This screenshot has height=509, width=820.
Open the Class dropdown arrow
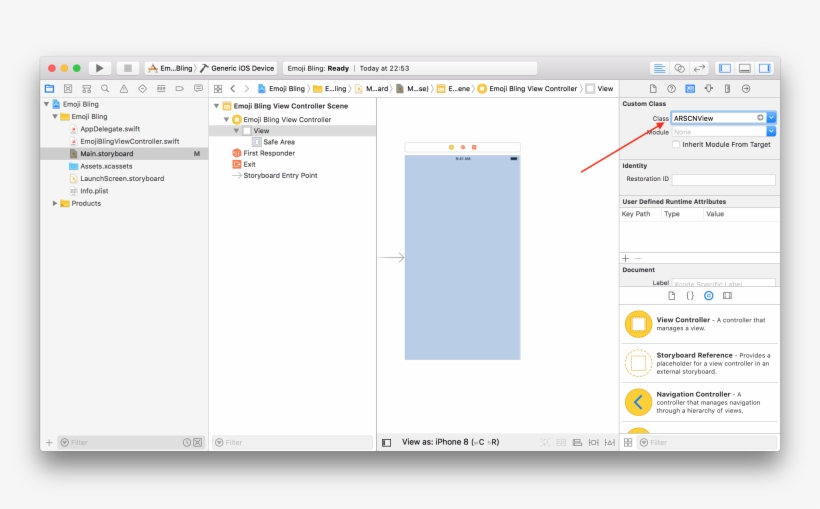(x=771, y=118)
